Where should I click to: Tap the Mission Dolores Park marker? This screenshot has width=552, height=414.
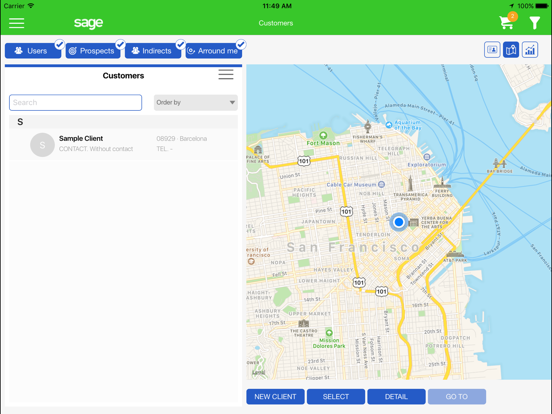[329, 332]
